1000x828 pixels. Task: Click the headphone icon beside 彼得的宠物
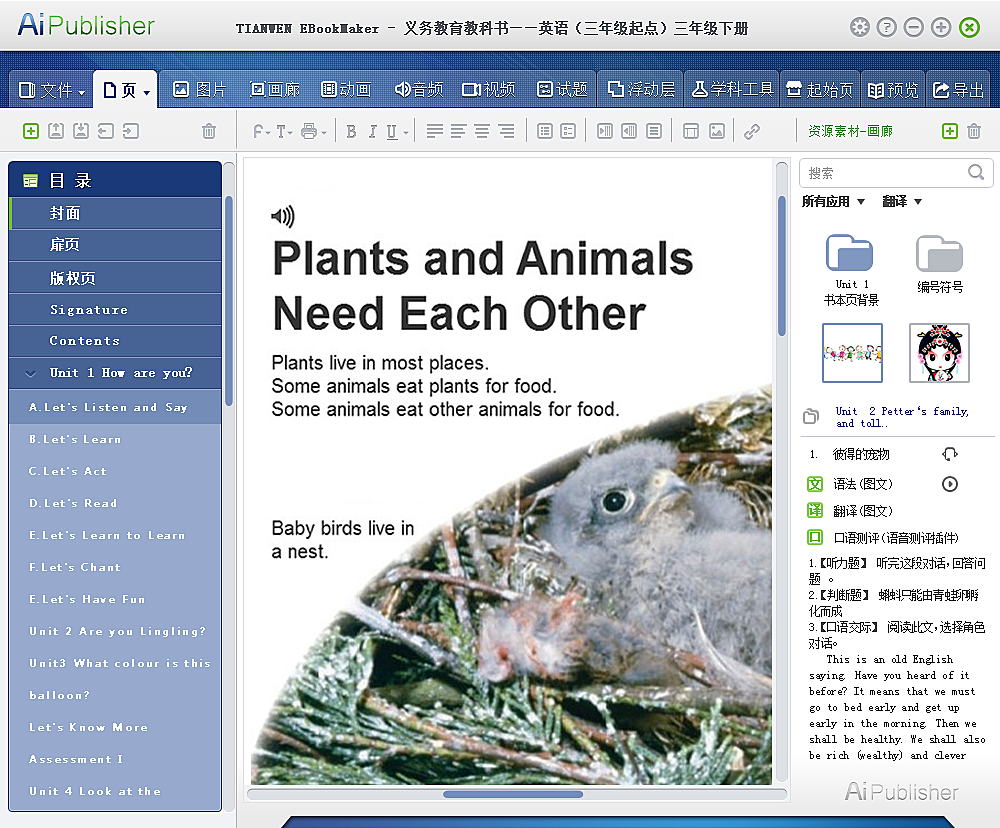click(950, 454)
